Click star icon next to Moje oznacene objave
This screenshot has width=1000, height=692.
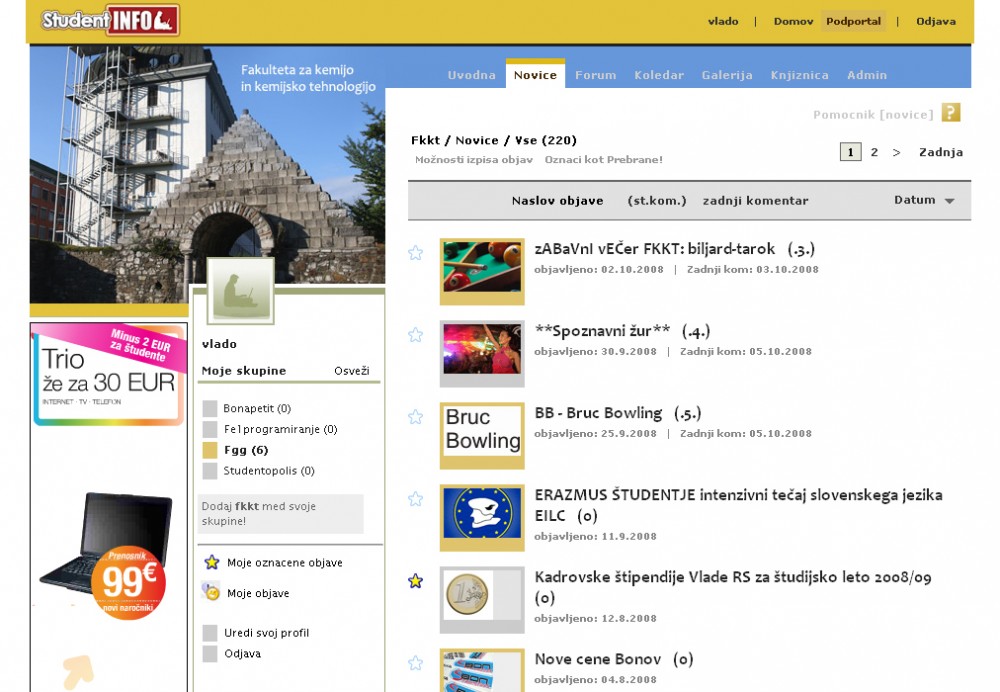click(211, 563)
